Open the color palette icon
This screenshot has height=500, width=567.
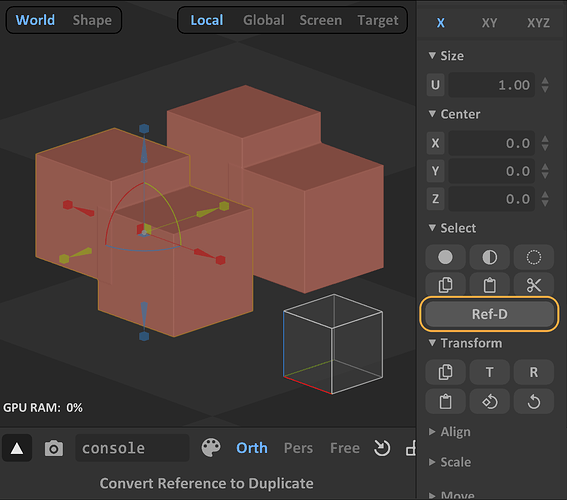[x=211, y=448]
